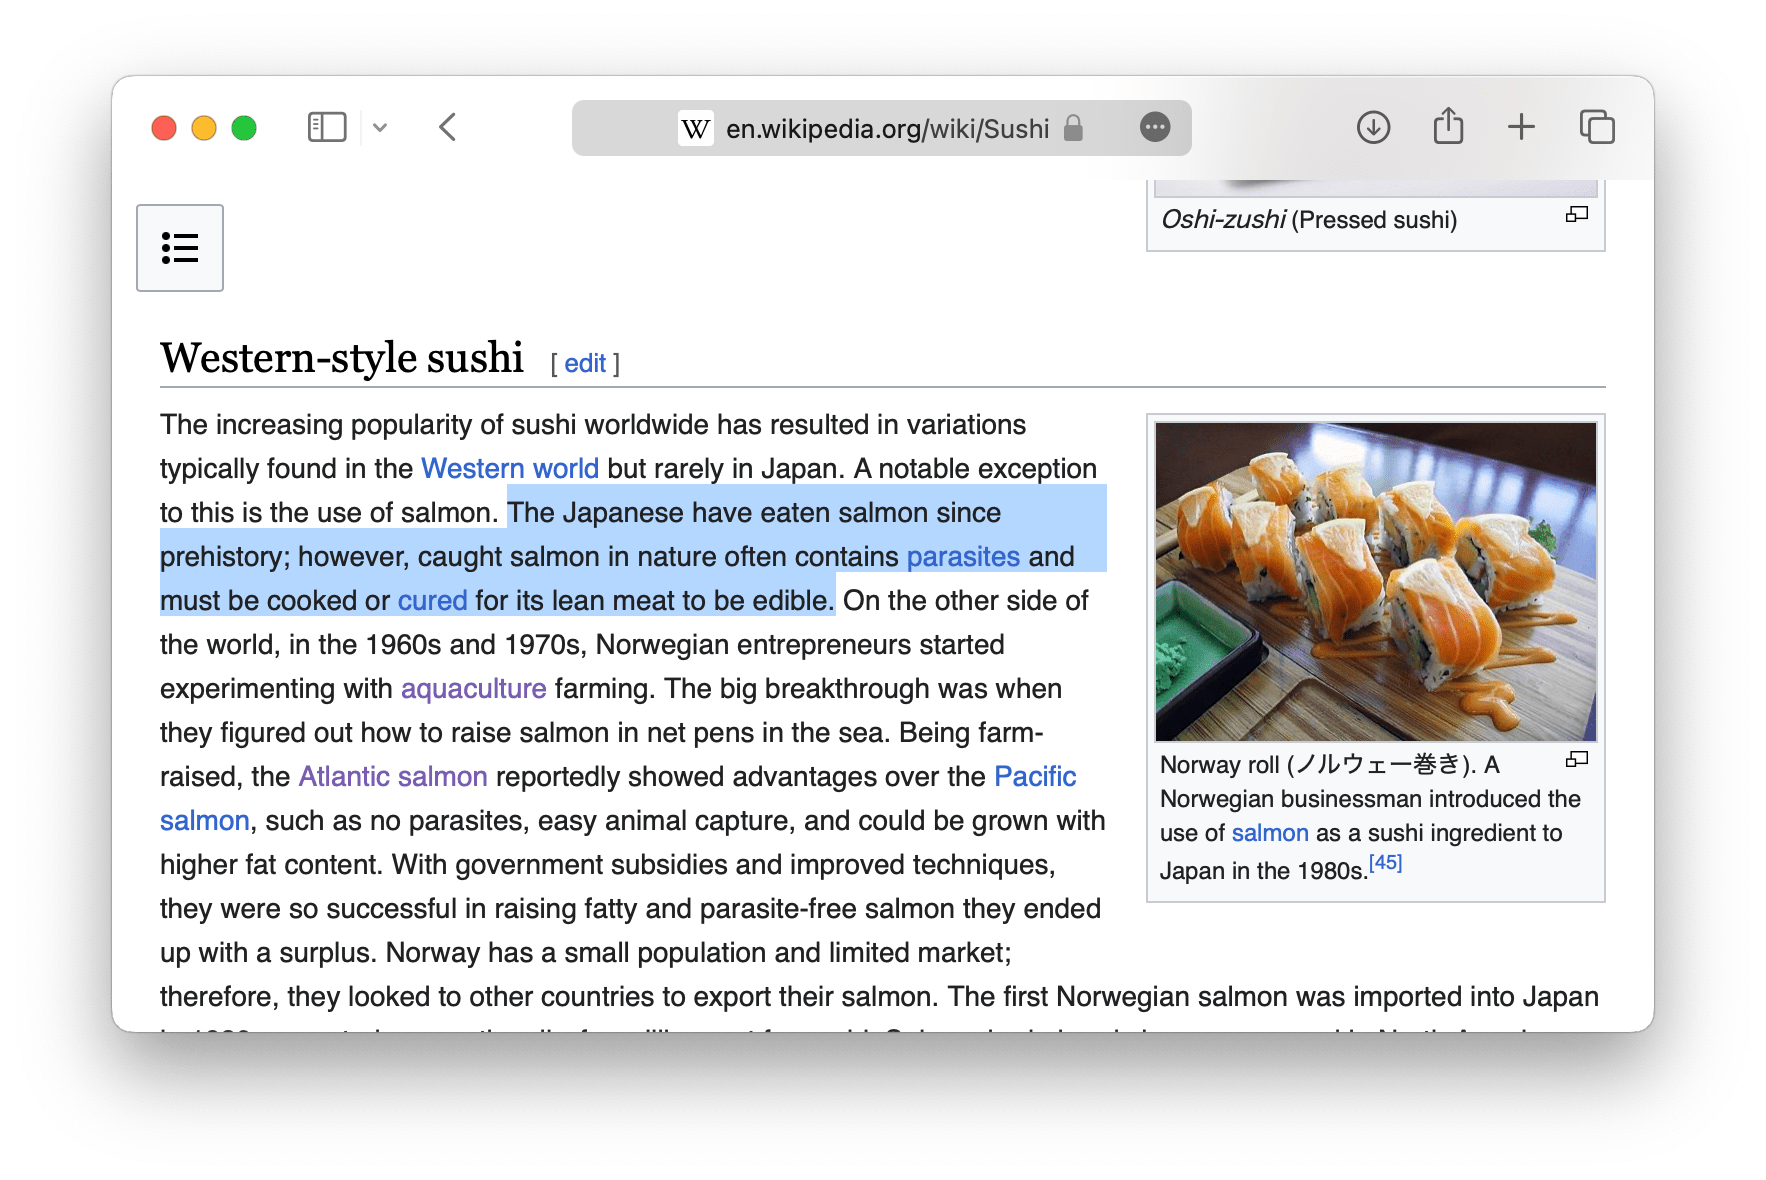Viewport: 1766px width, 1180px height.
Task: Open the article contents list icon
Action: tap(180, 248)
